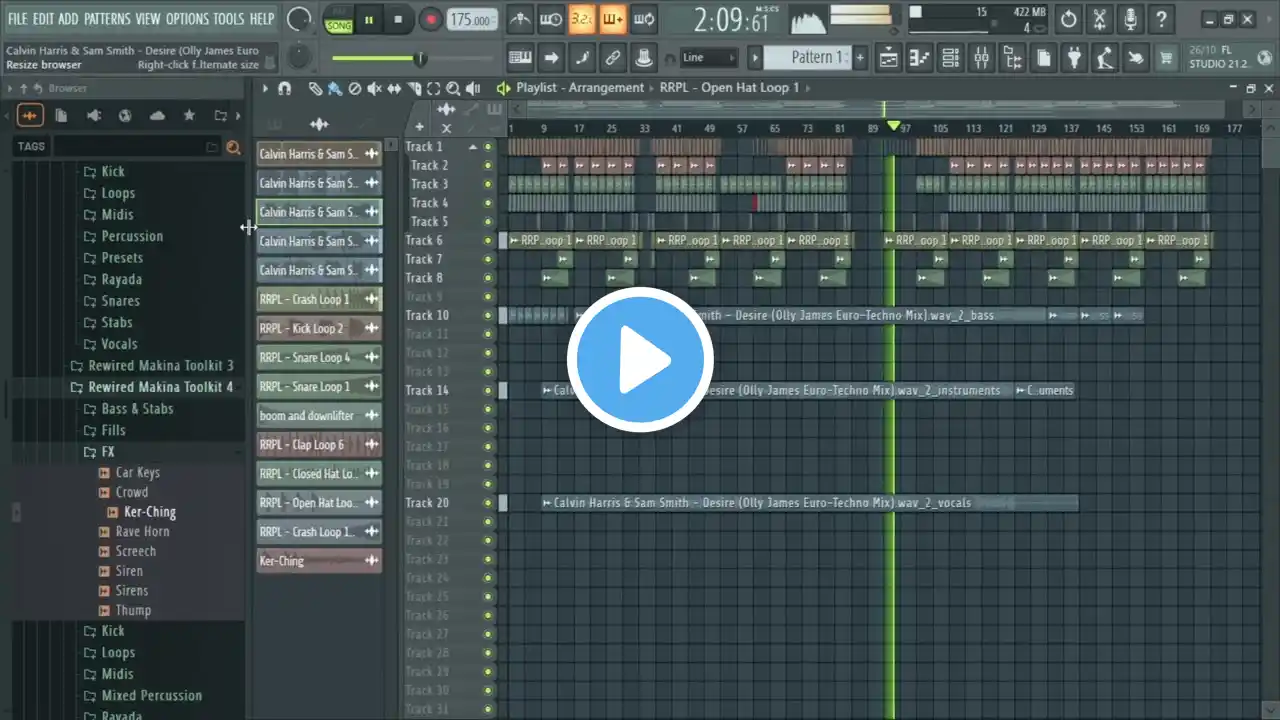Add new pattern with plus button
This screenshot has width=1280, height=720.
(859, 58)
